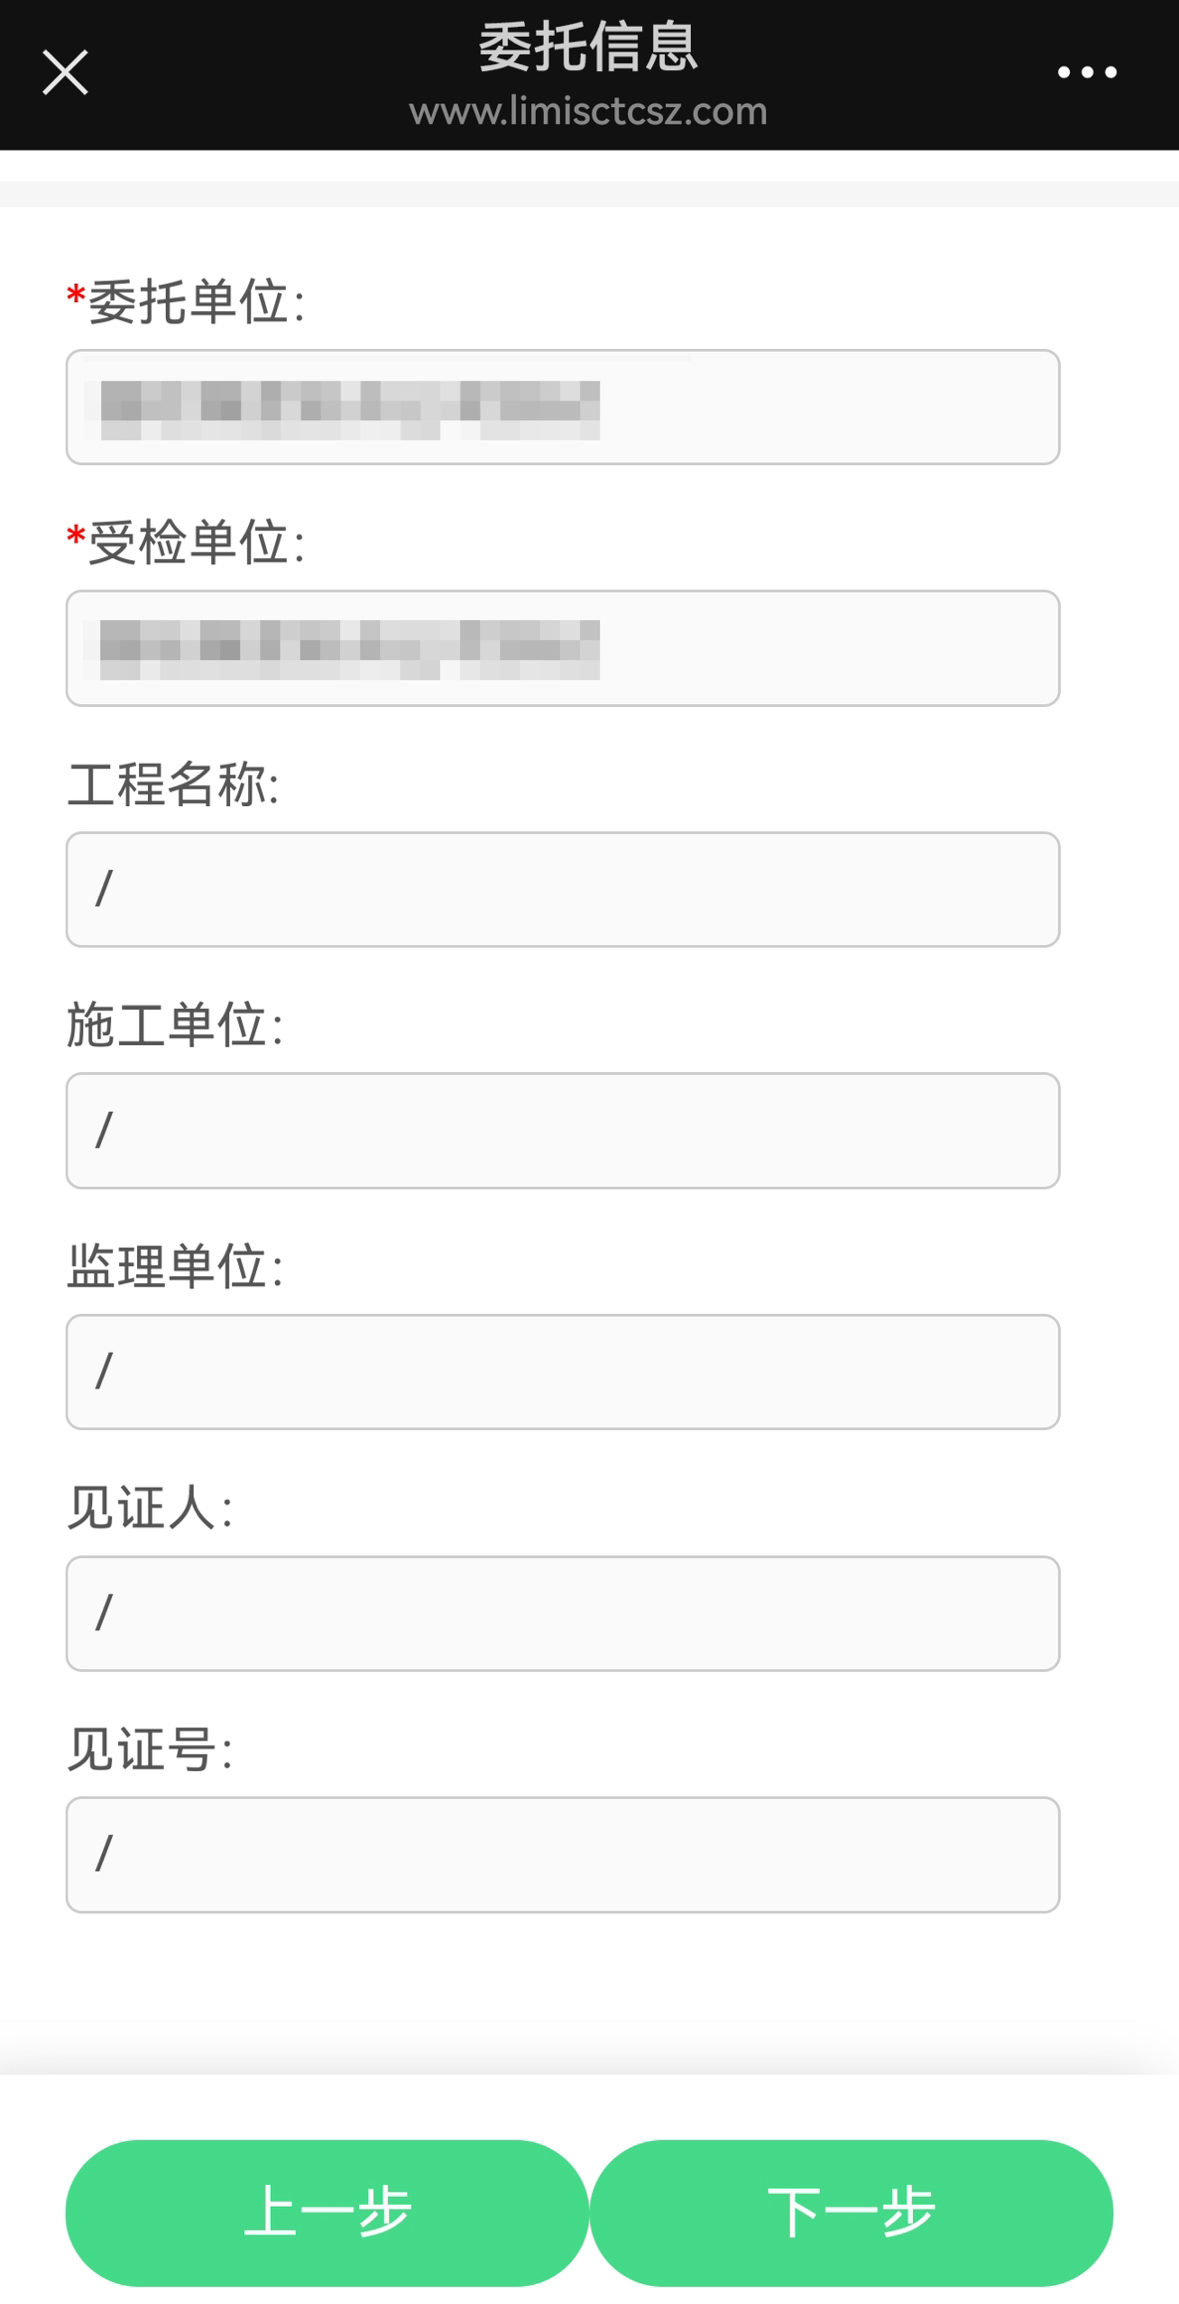This screenshot has height=2304, width=1179.
Task: Click the 见证人 input field
Action: [562, 1613]
